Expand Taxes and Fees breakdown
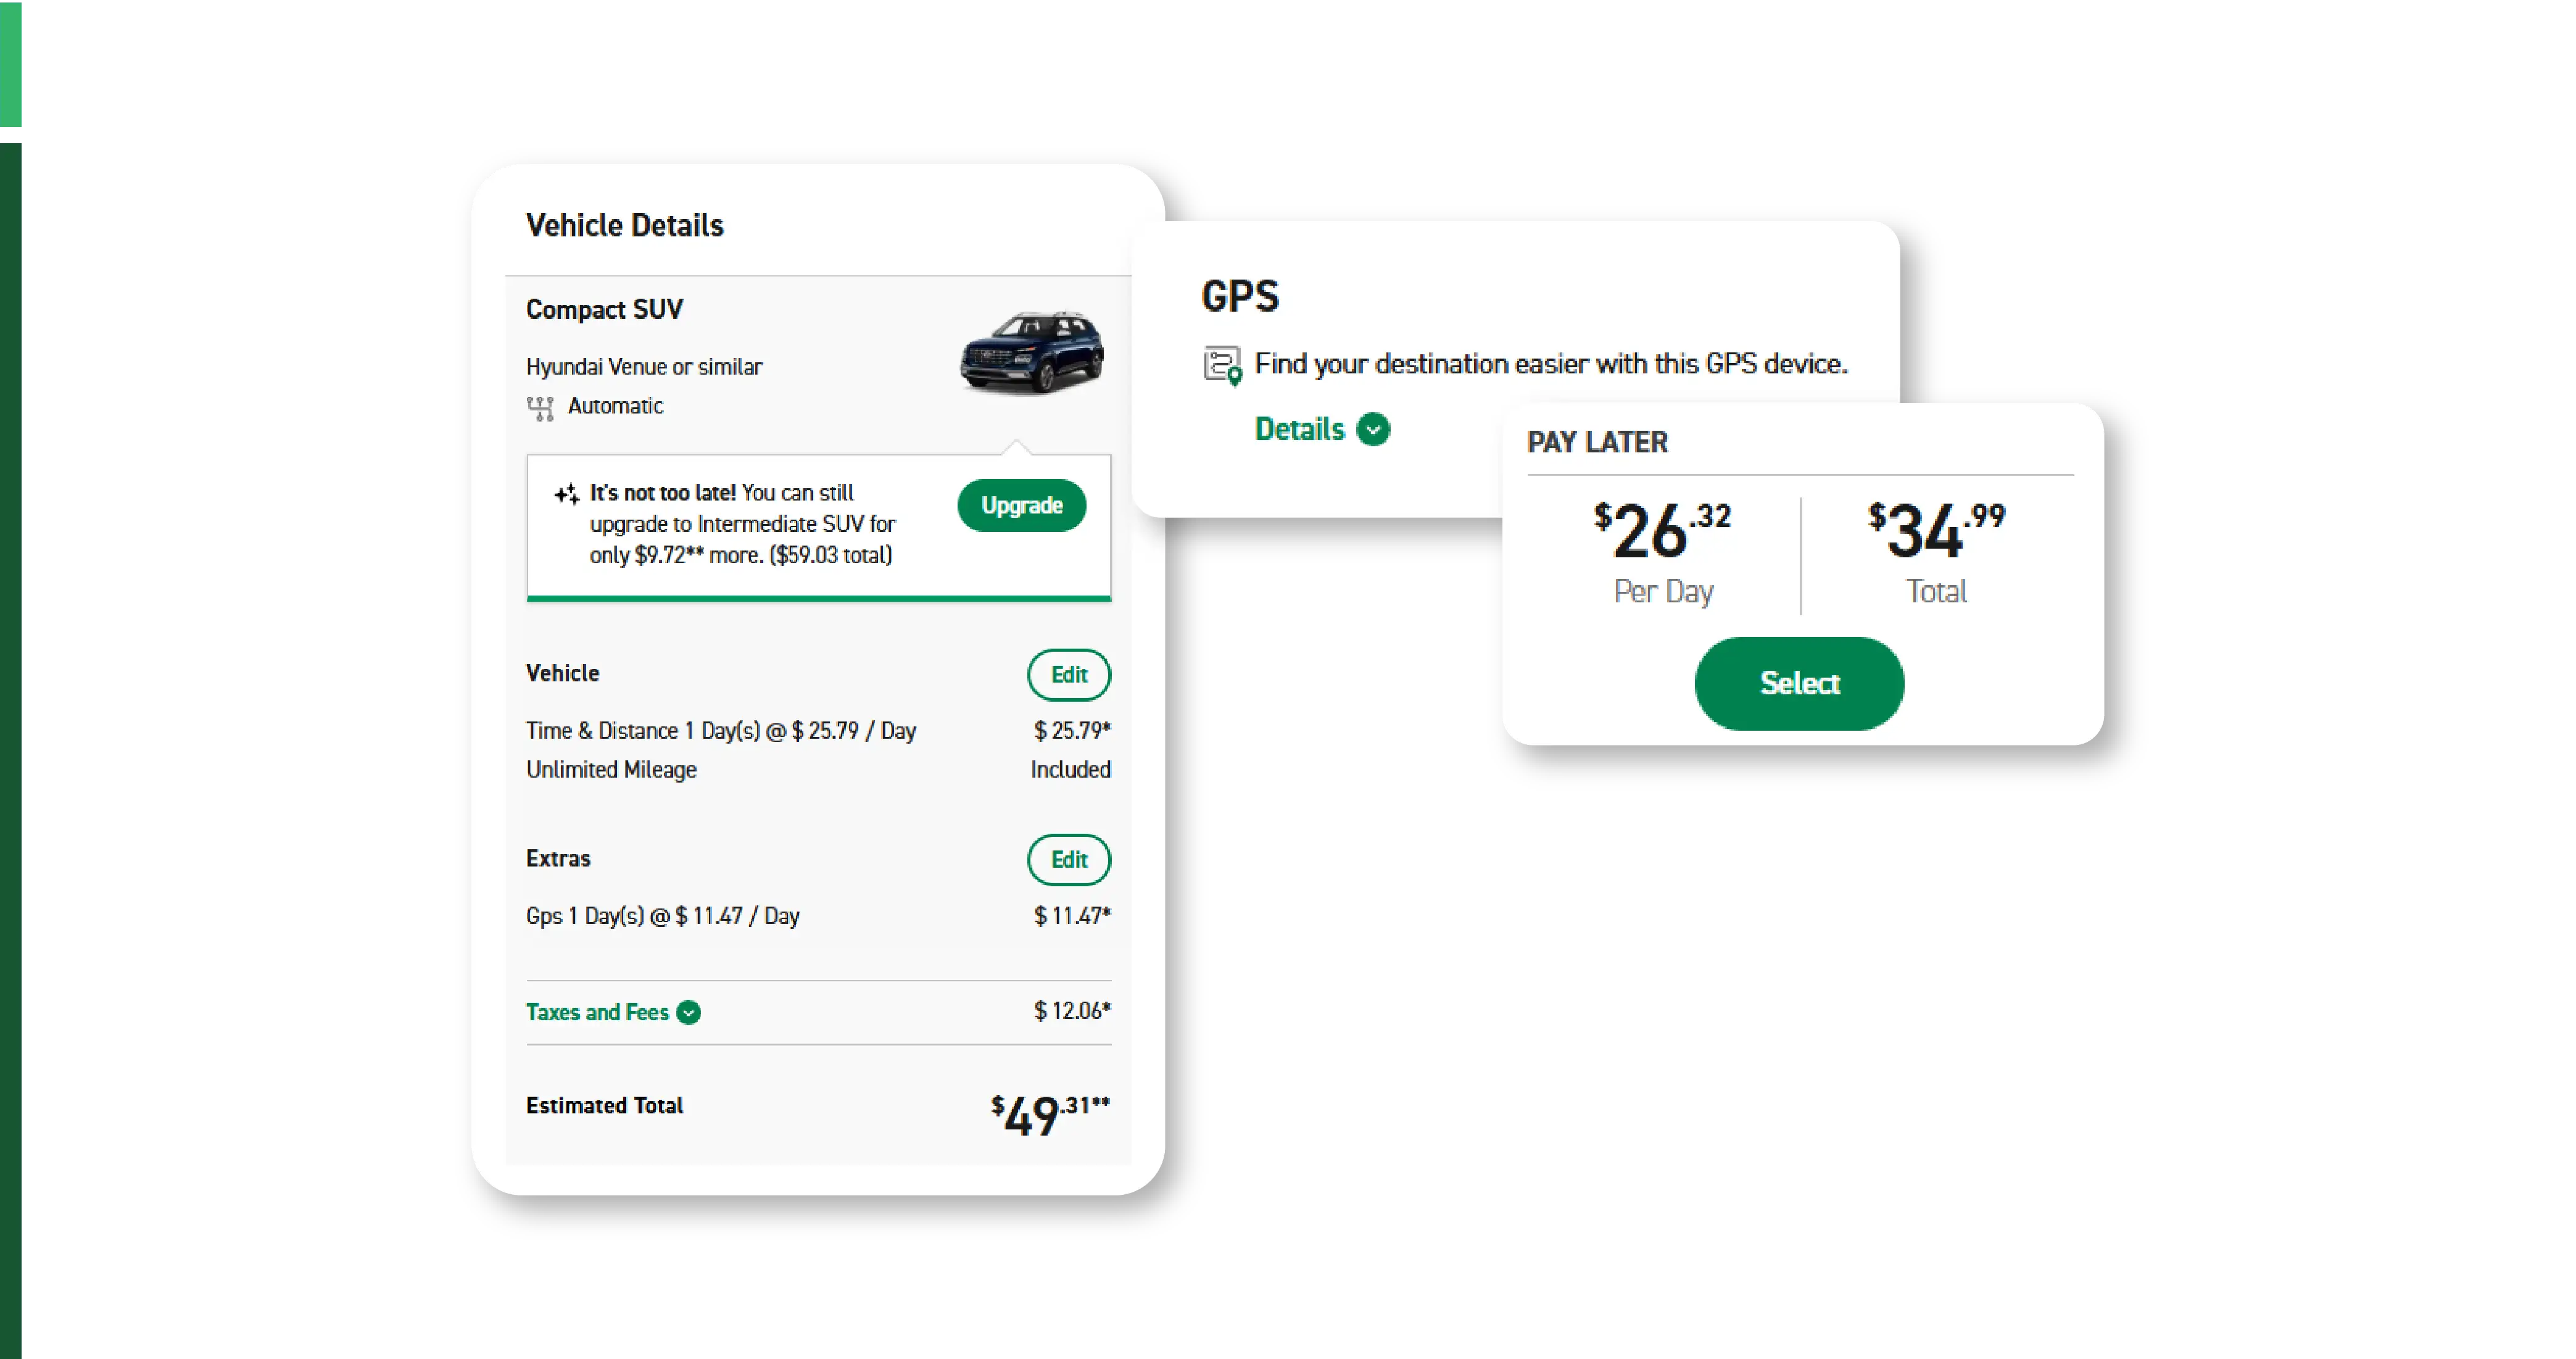This screenshot has height=1359, width=2576. [x=597, y=1012]
